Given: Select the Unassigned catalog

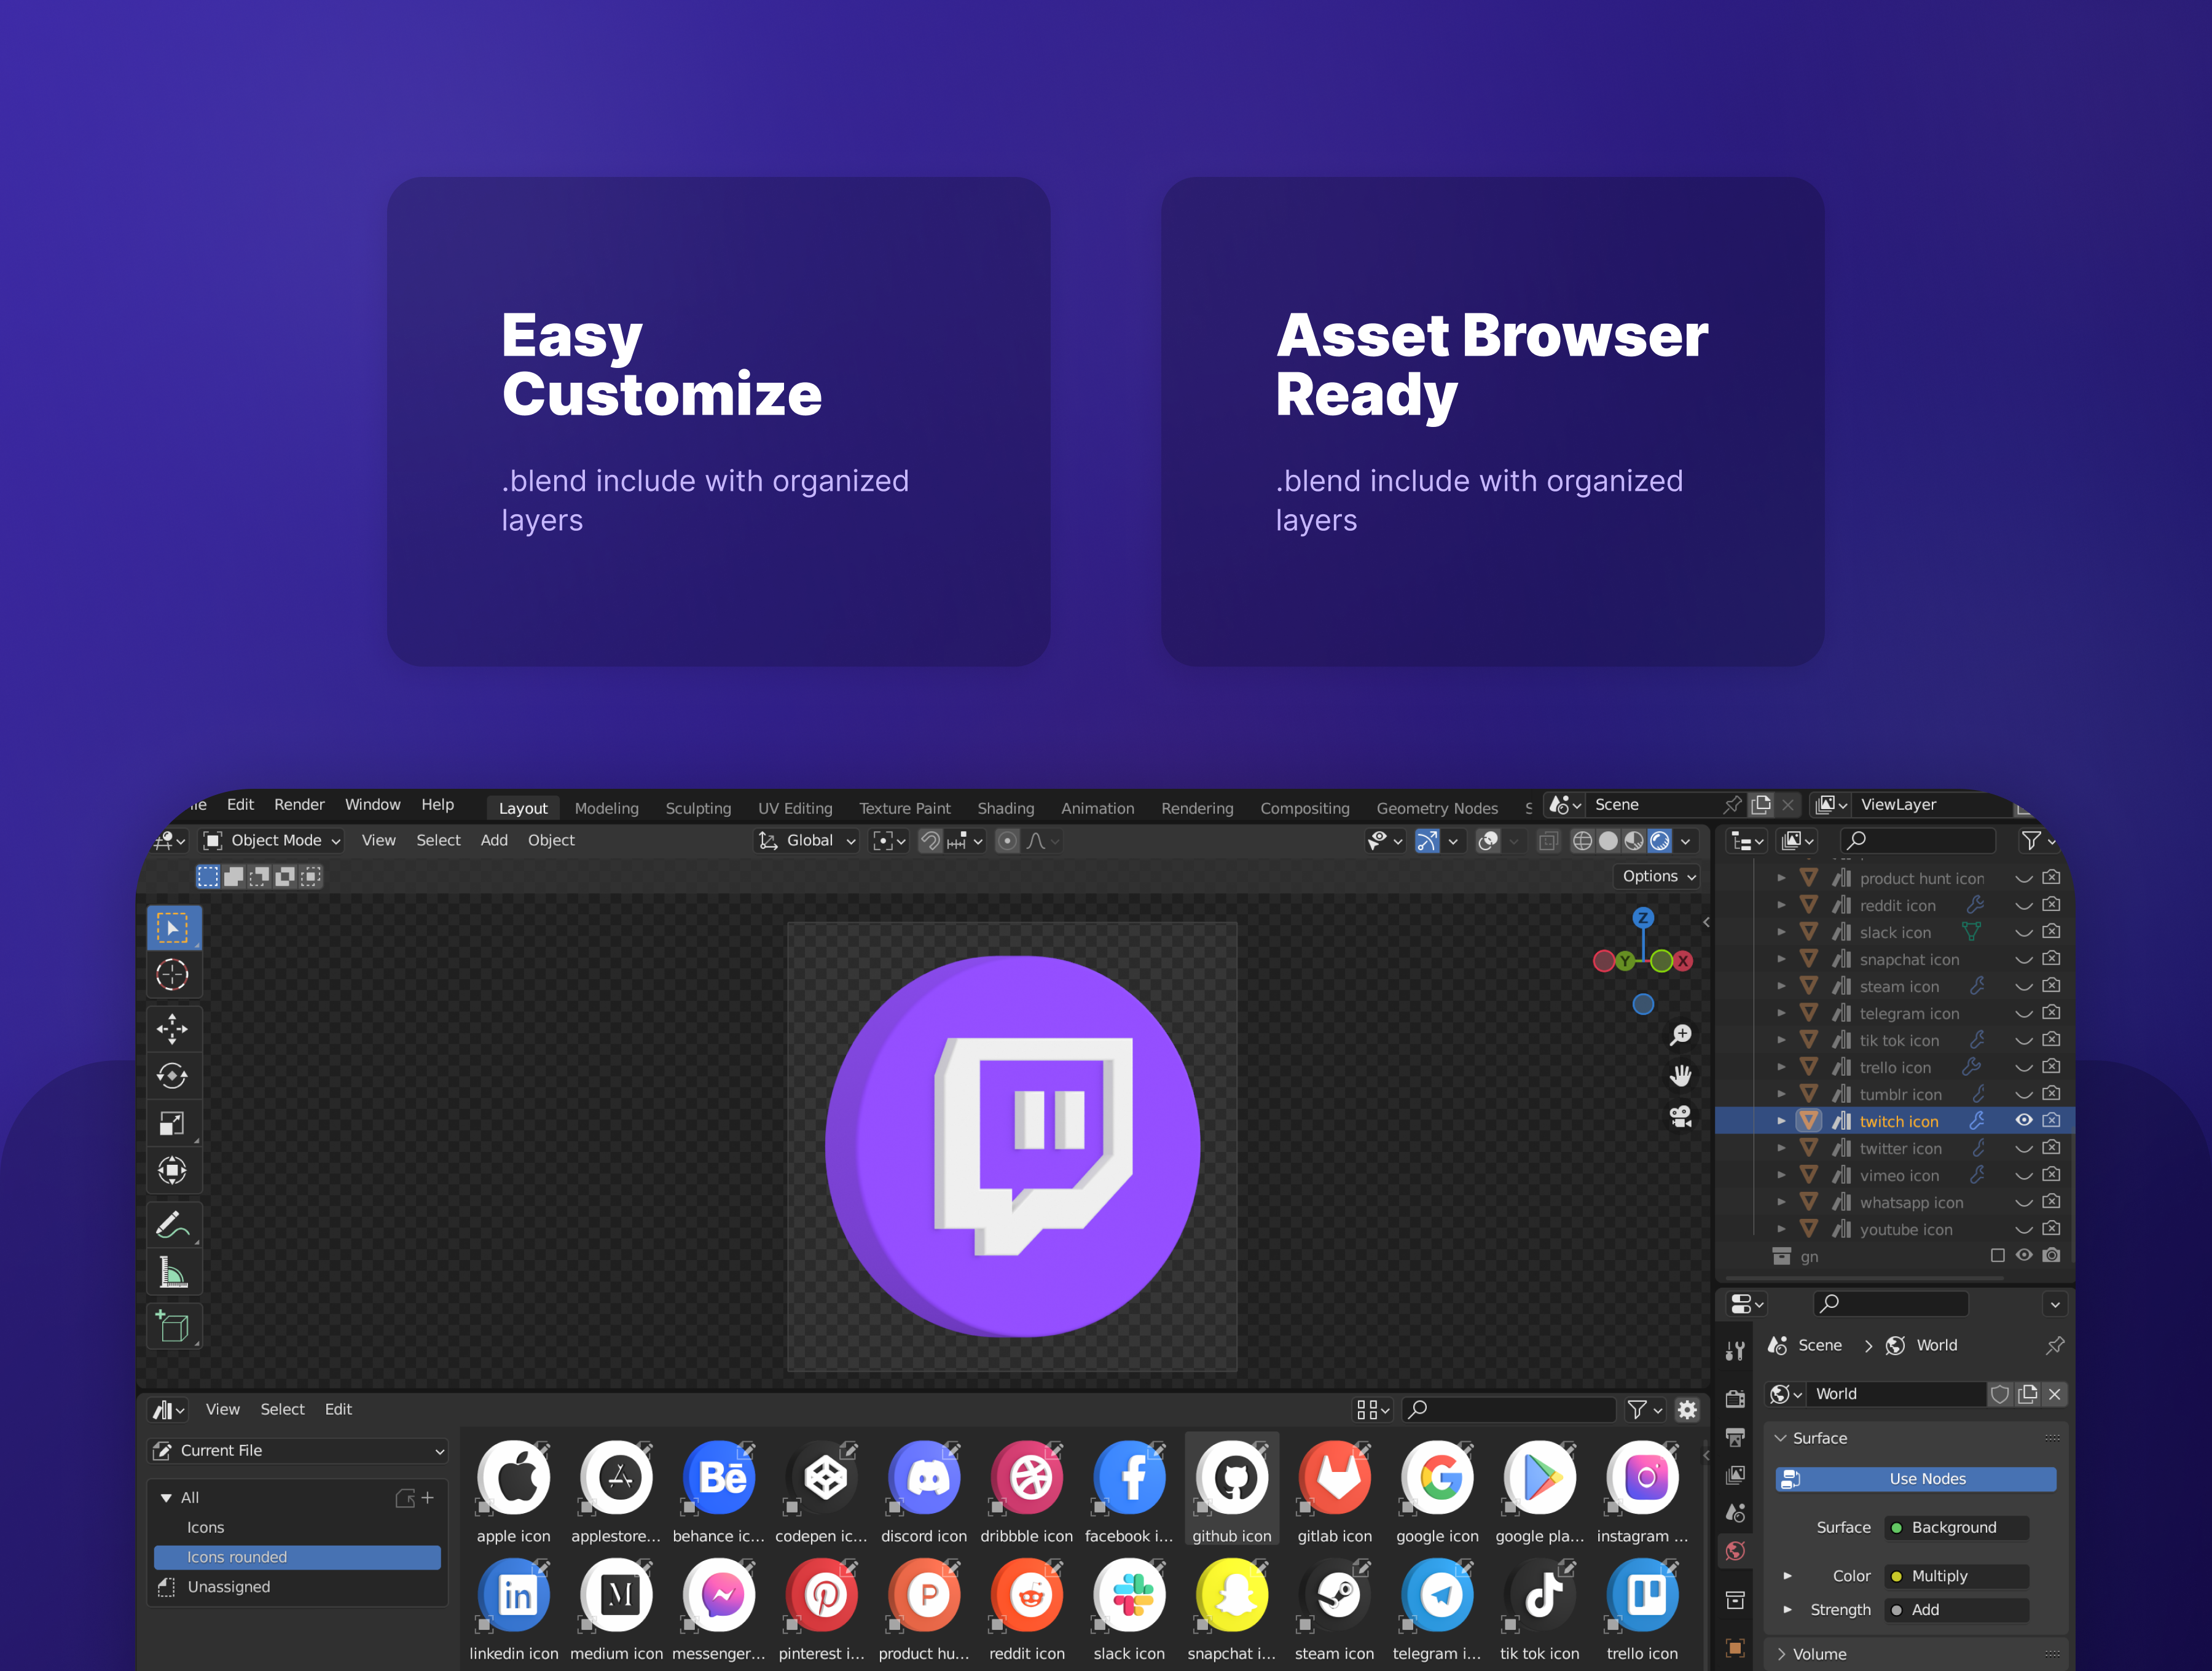Looking at the screenshot, I should pos(228,1587).
